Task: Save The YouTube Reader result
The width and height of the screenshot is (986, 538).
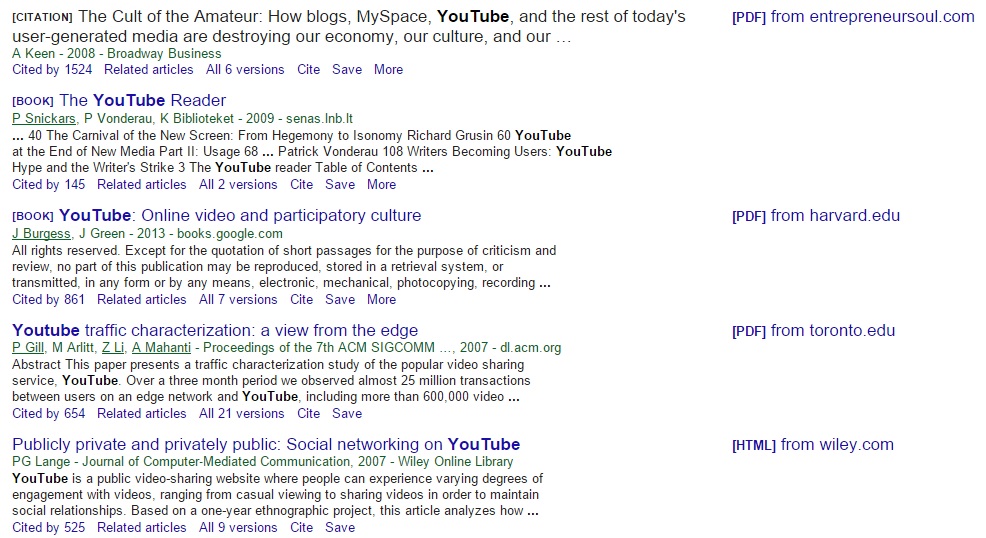Action: point(340,185)
